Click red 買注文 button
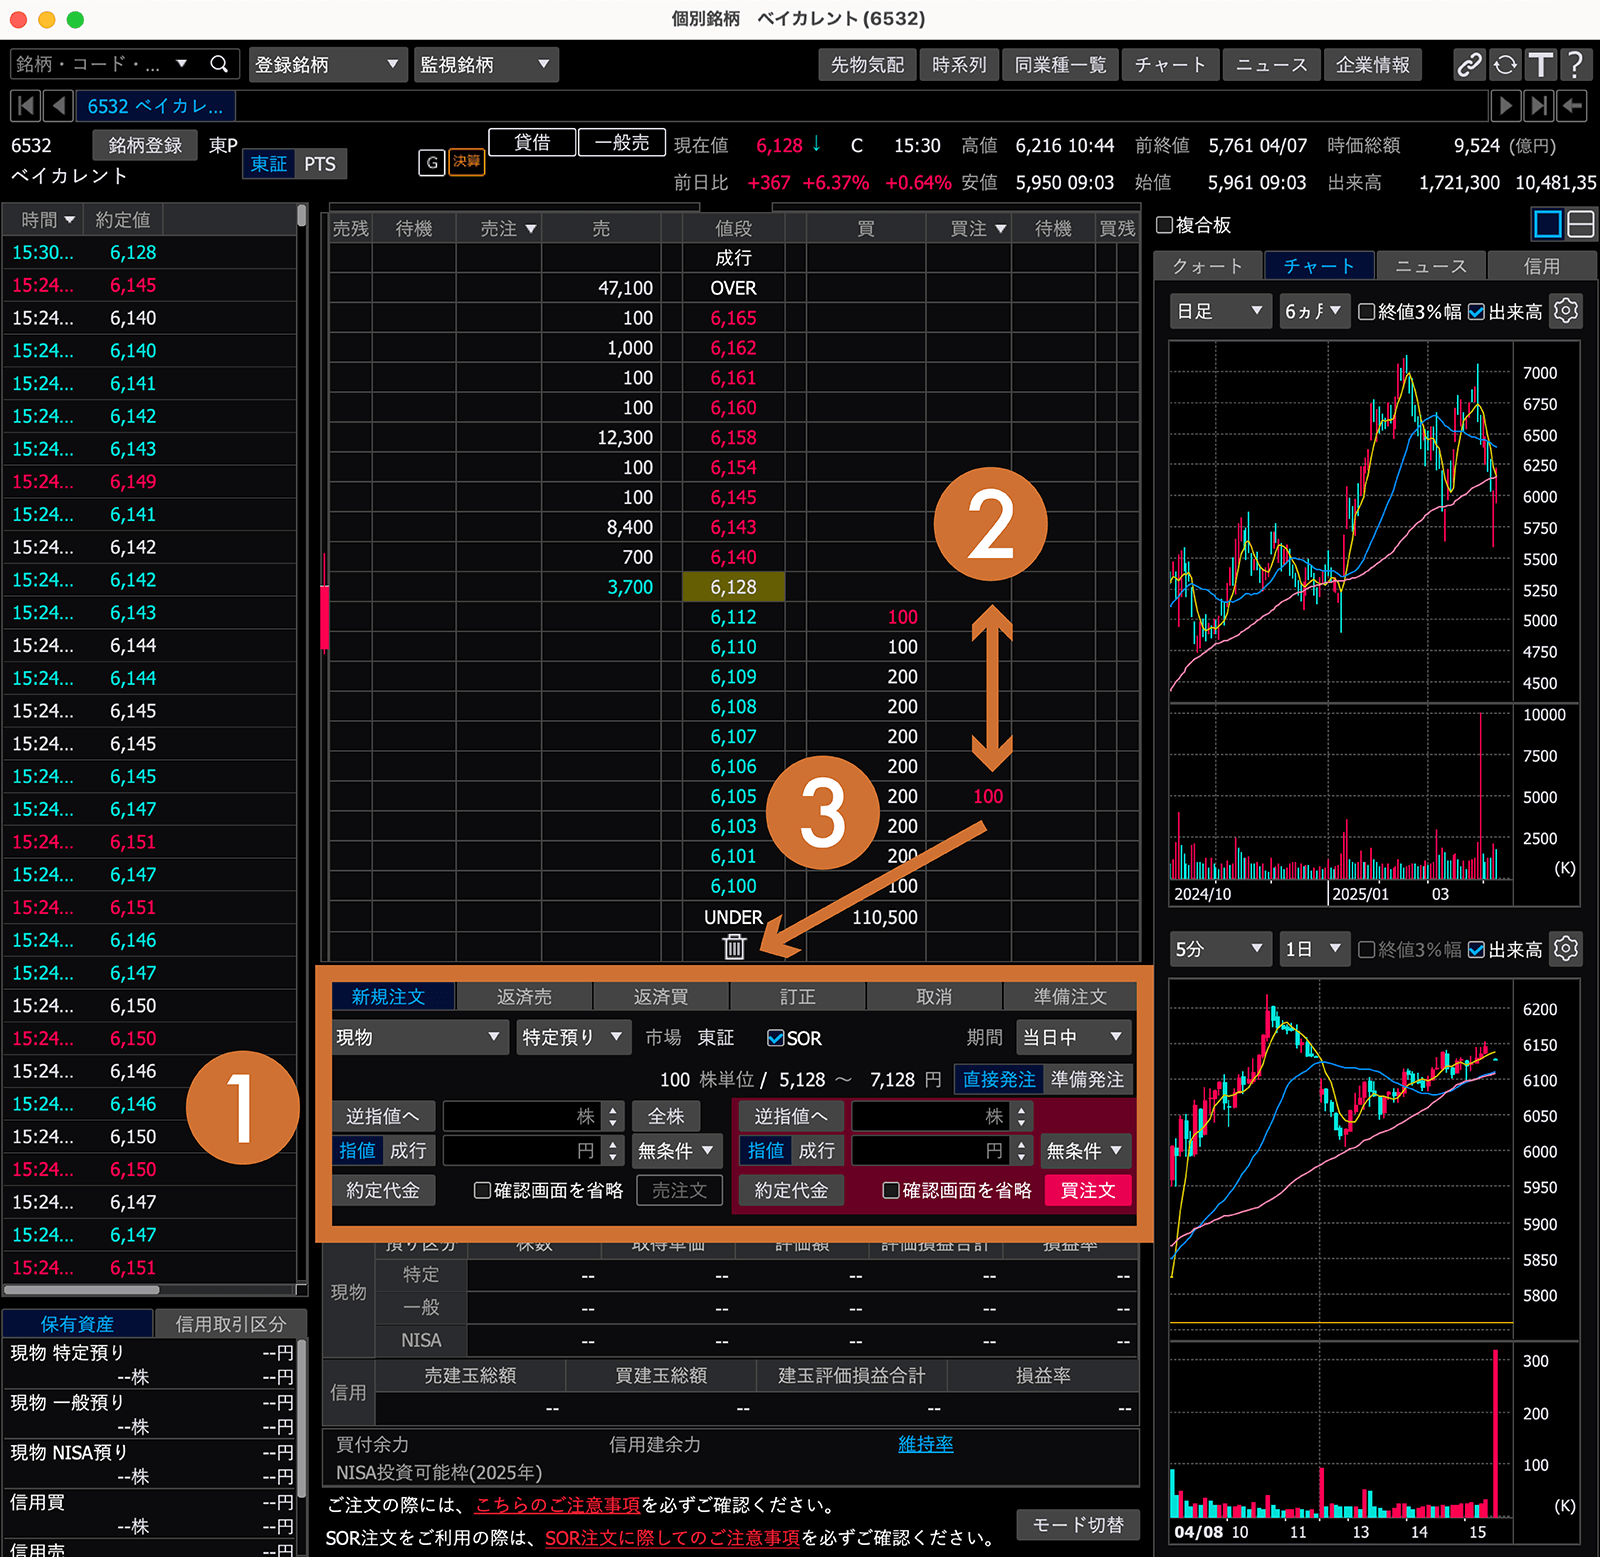Image resolution: width=1600 pixels, height=1557 pixels. pos(1088,1190)
